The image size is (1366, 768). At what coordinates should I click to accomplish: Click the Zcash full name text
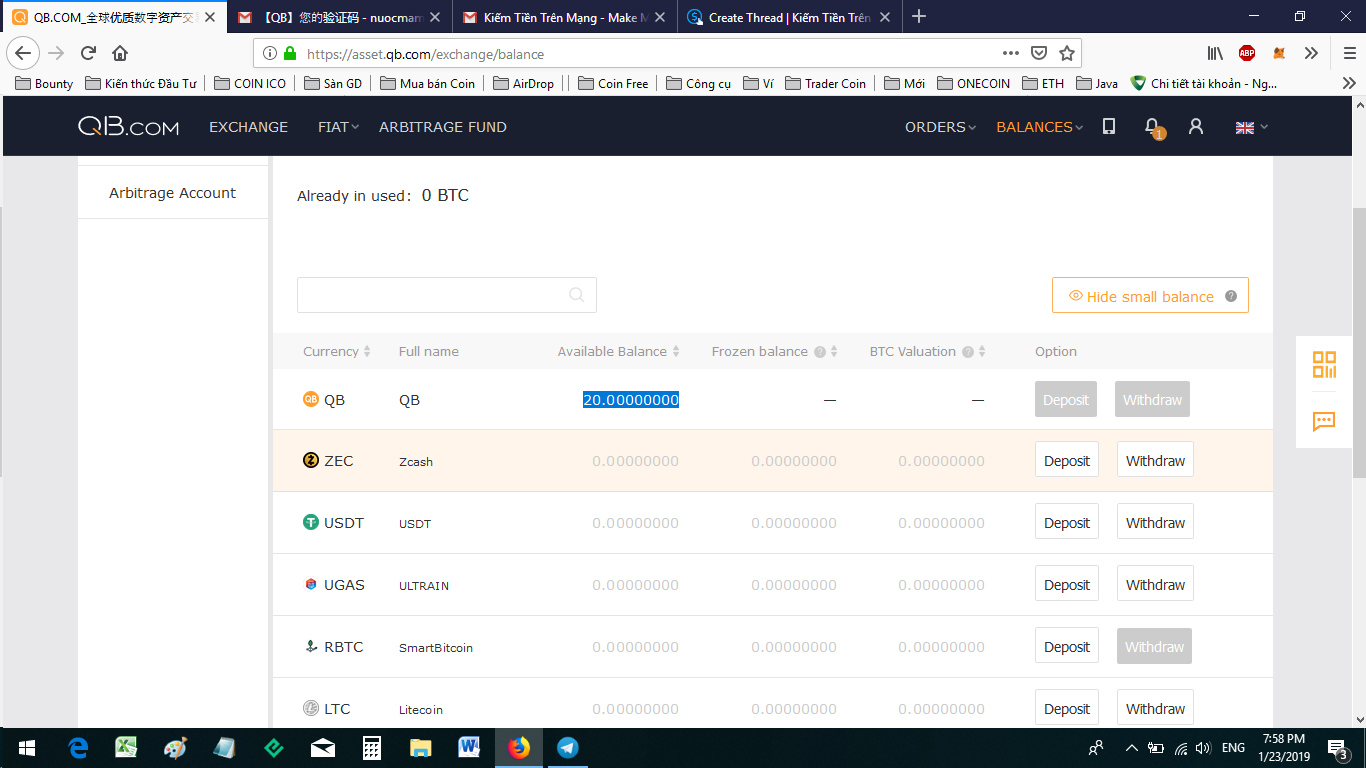416,462
